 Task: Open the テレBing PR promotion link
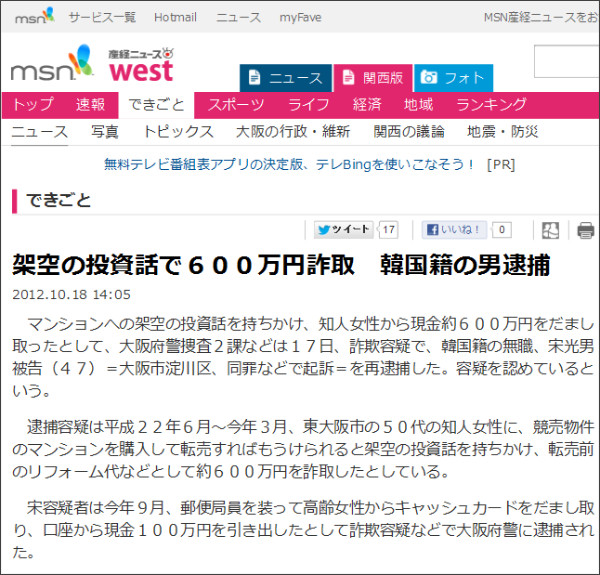[x=289, y=165]
